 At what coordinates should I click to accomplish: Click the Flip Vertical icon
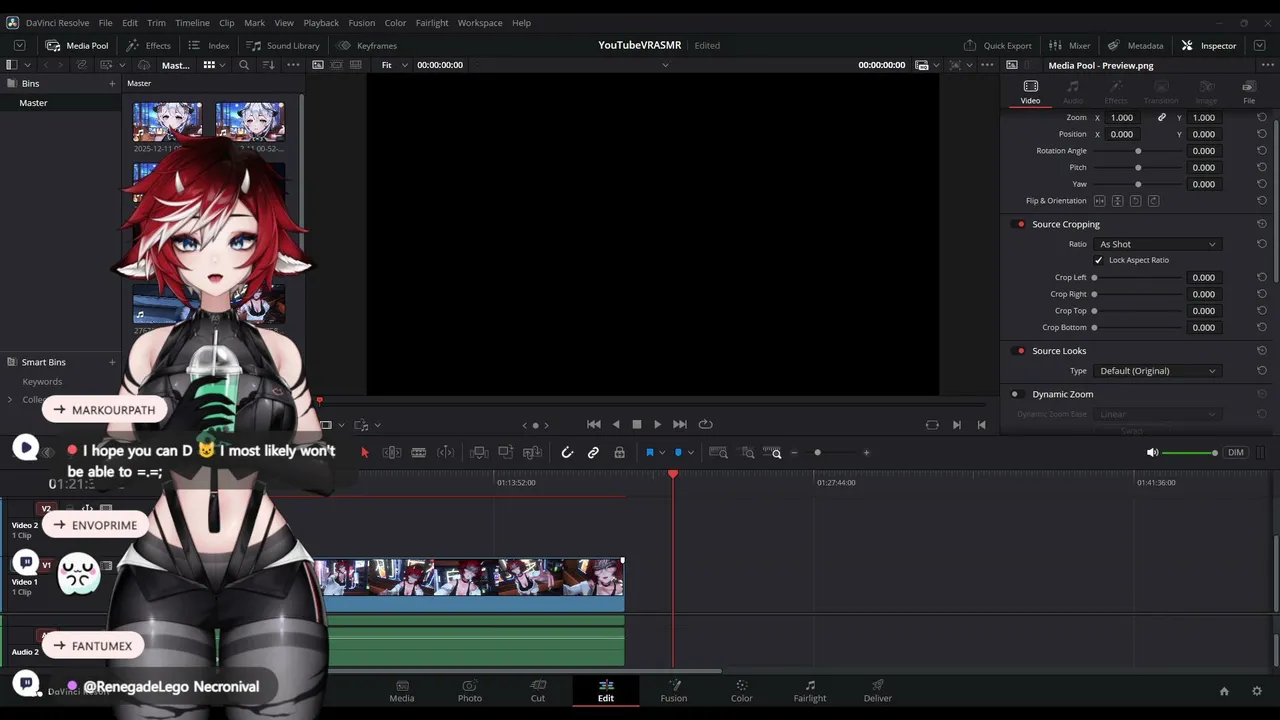click(x=1118, y=201)
